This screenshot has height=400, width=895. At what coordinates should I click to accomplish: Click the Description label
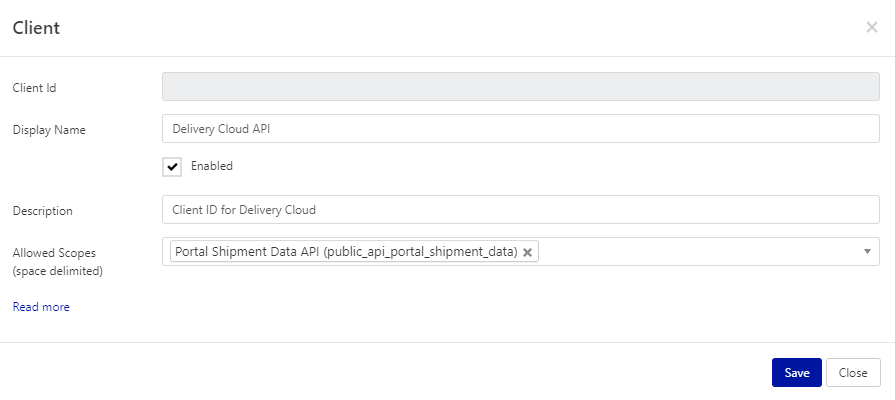tap(43, 211)
